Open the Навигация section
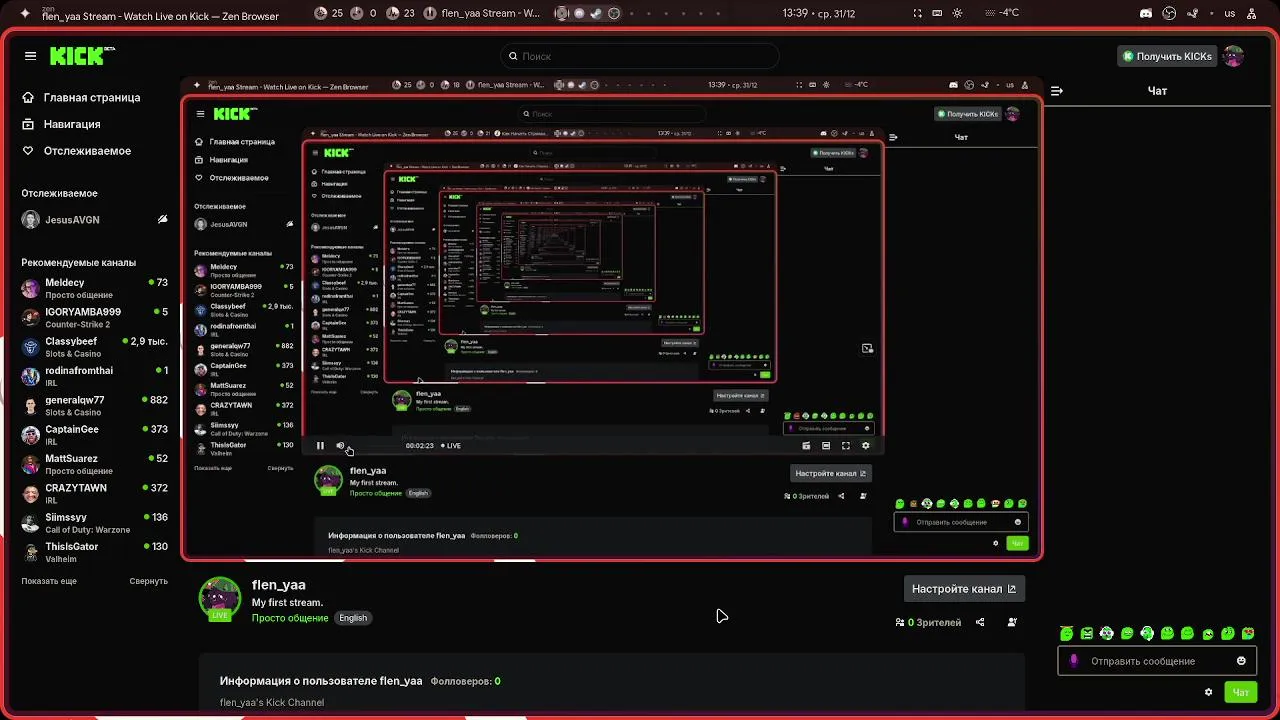This screenshot has height=720, width=1280. pos(61,124)
